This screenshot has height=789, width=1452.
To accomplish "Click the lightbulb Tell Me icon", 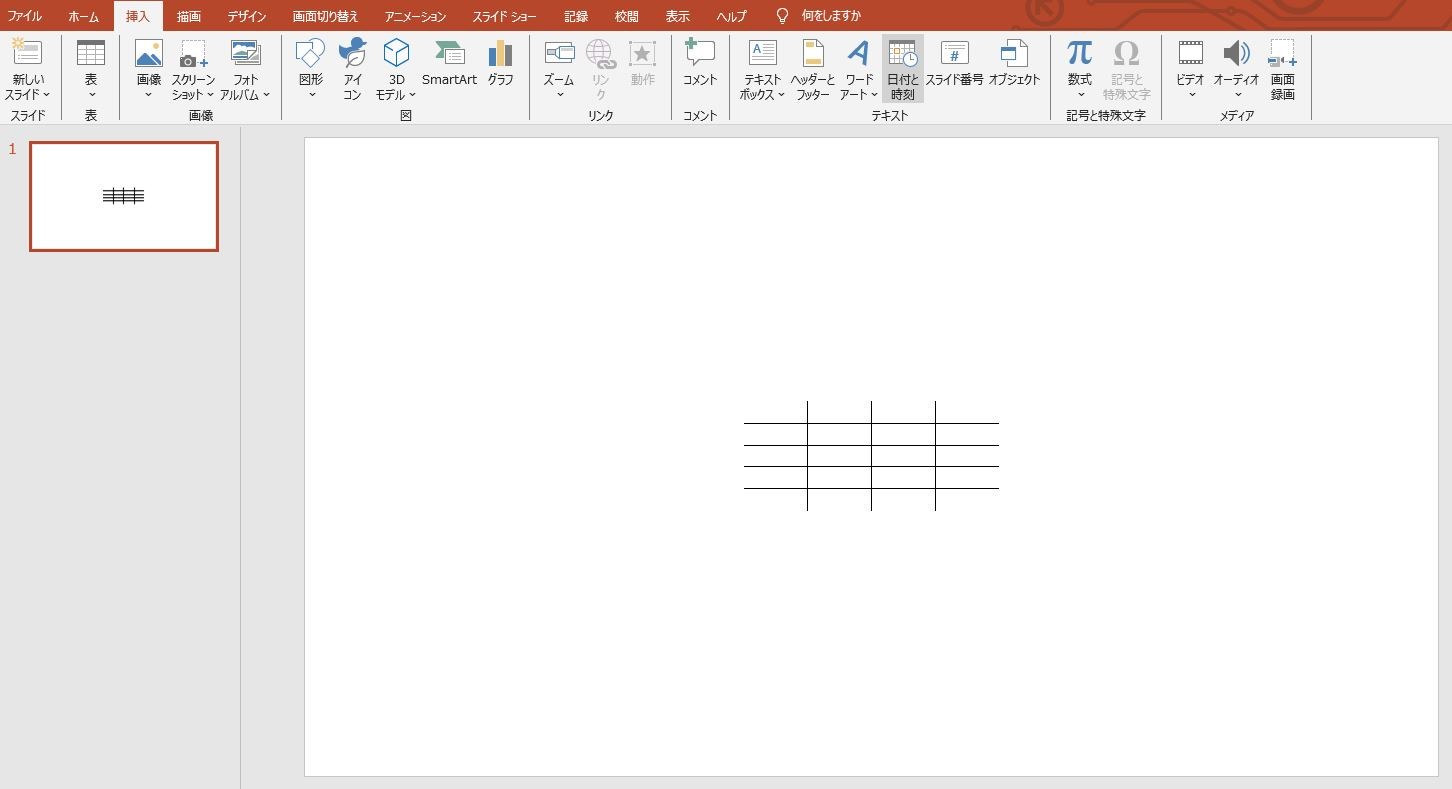I will tap(783, 16).
